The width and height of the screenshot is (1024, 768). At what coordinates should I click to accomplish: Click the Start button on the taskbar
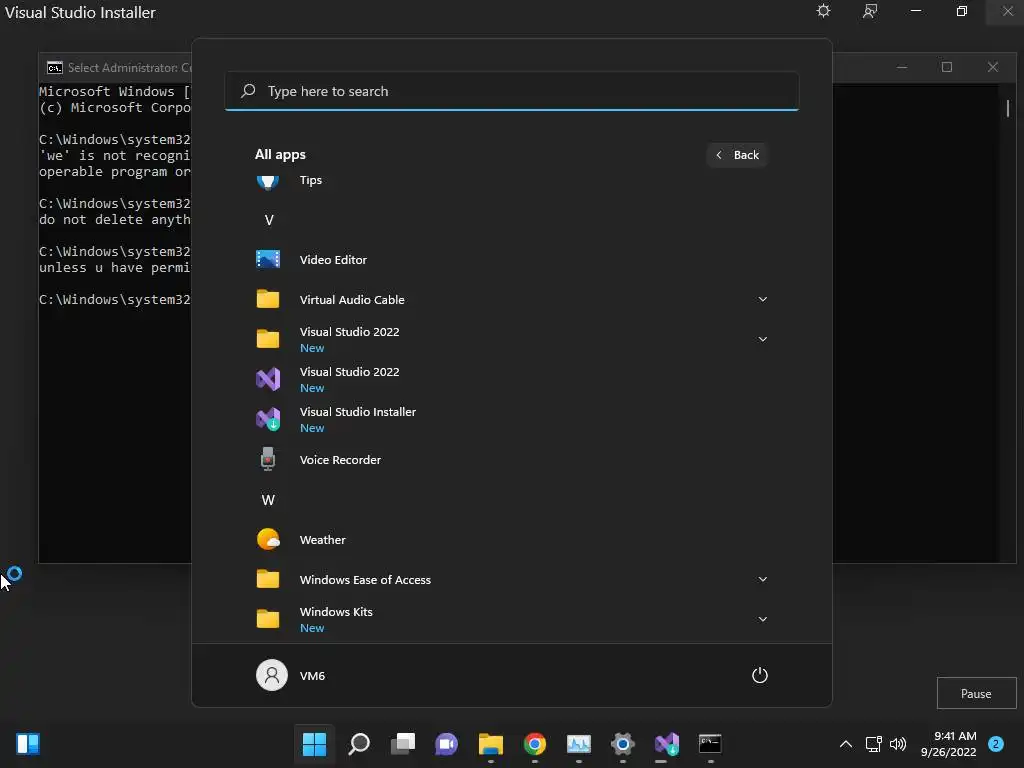pos(314,744)
